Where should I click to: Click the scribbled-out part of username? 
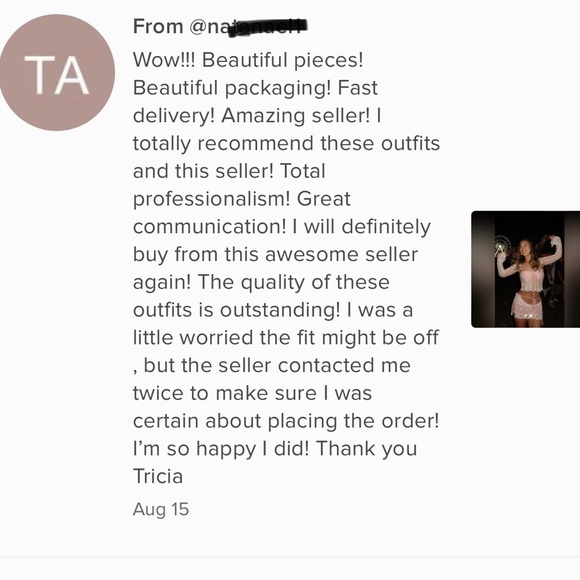(x=268, y=27)
